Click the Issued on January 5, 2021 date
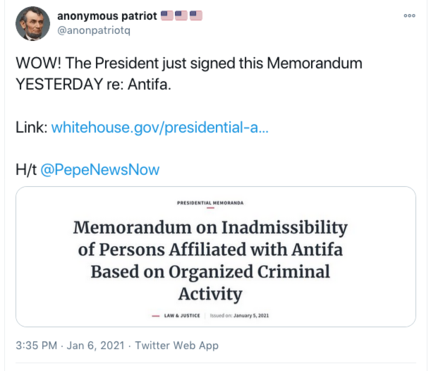Viewport: 431px width, 371px height. (x=239, y=315)
